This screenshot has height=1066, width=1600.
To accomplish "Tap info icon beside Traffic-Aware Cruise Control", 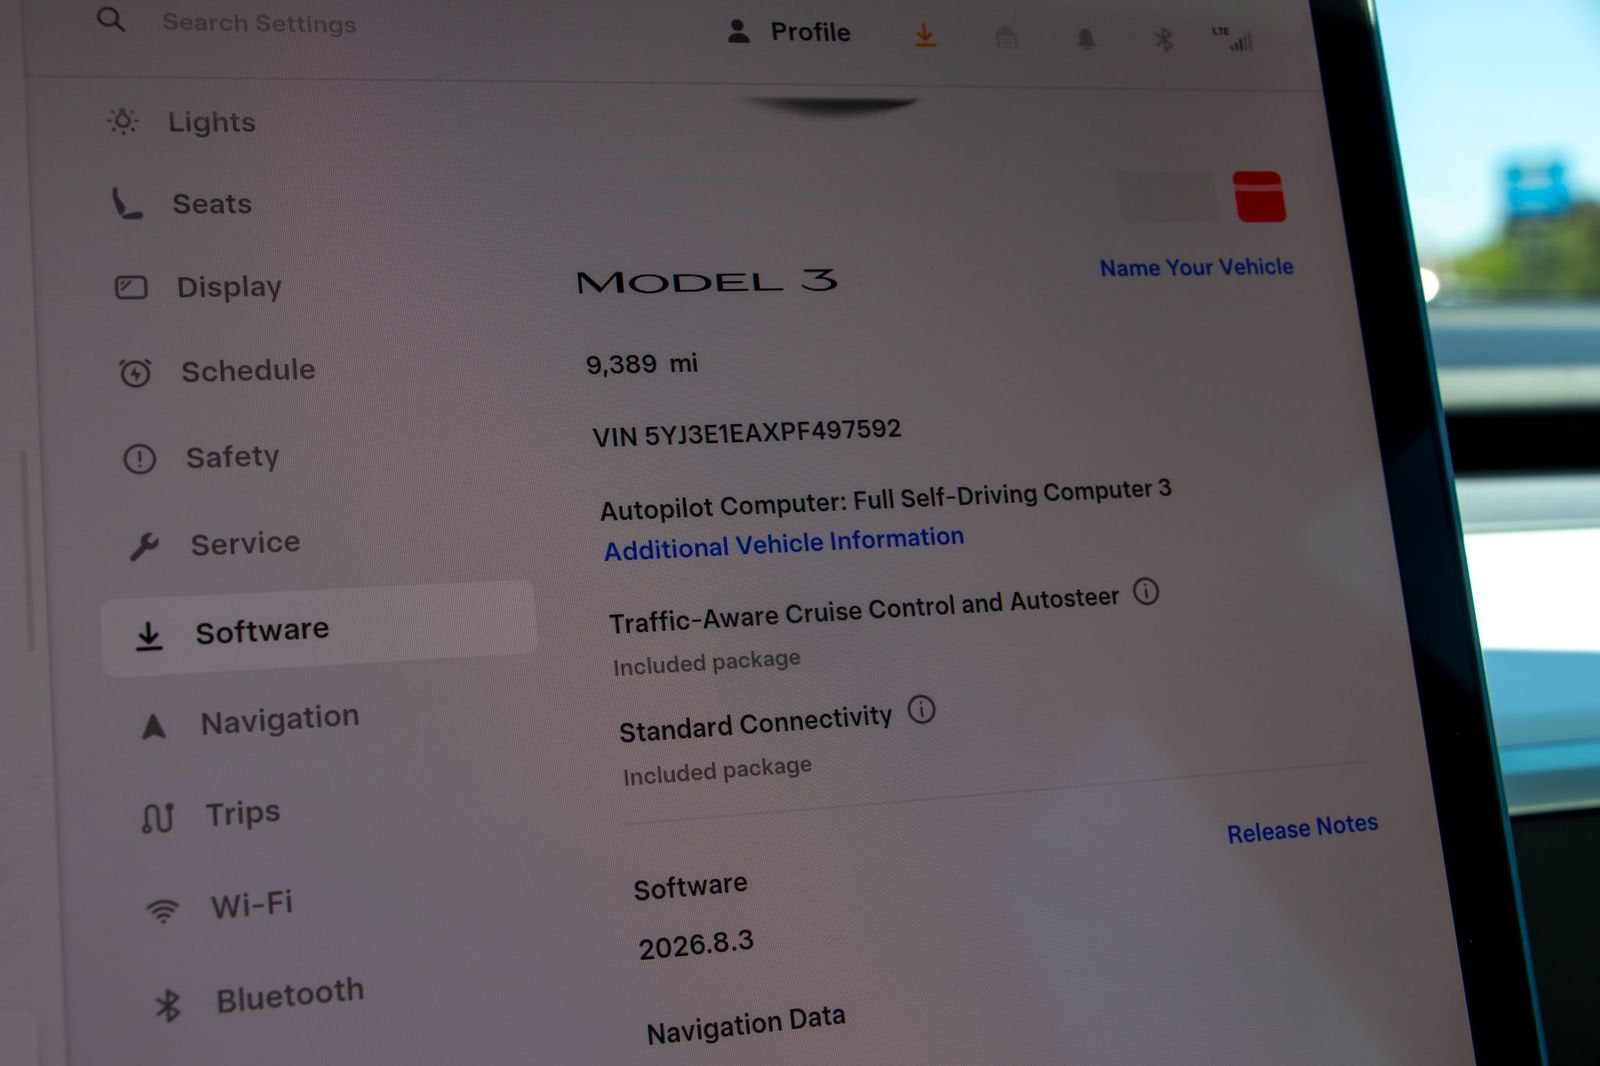I will (1146, 592).
